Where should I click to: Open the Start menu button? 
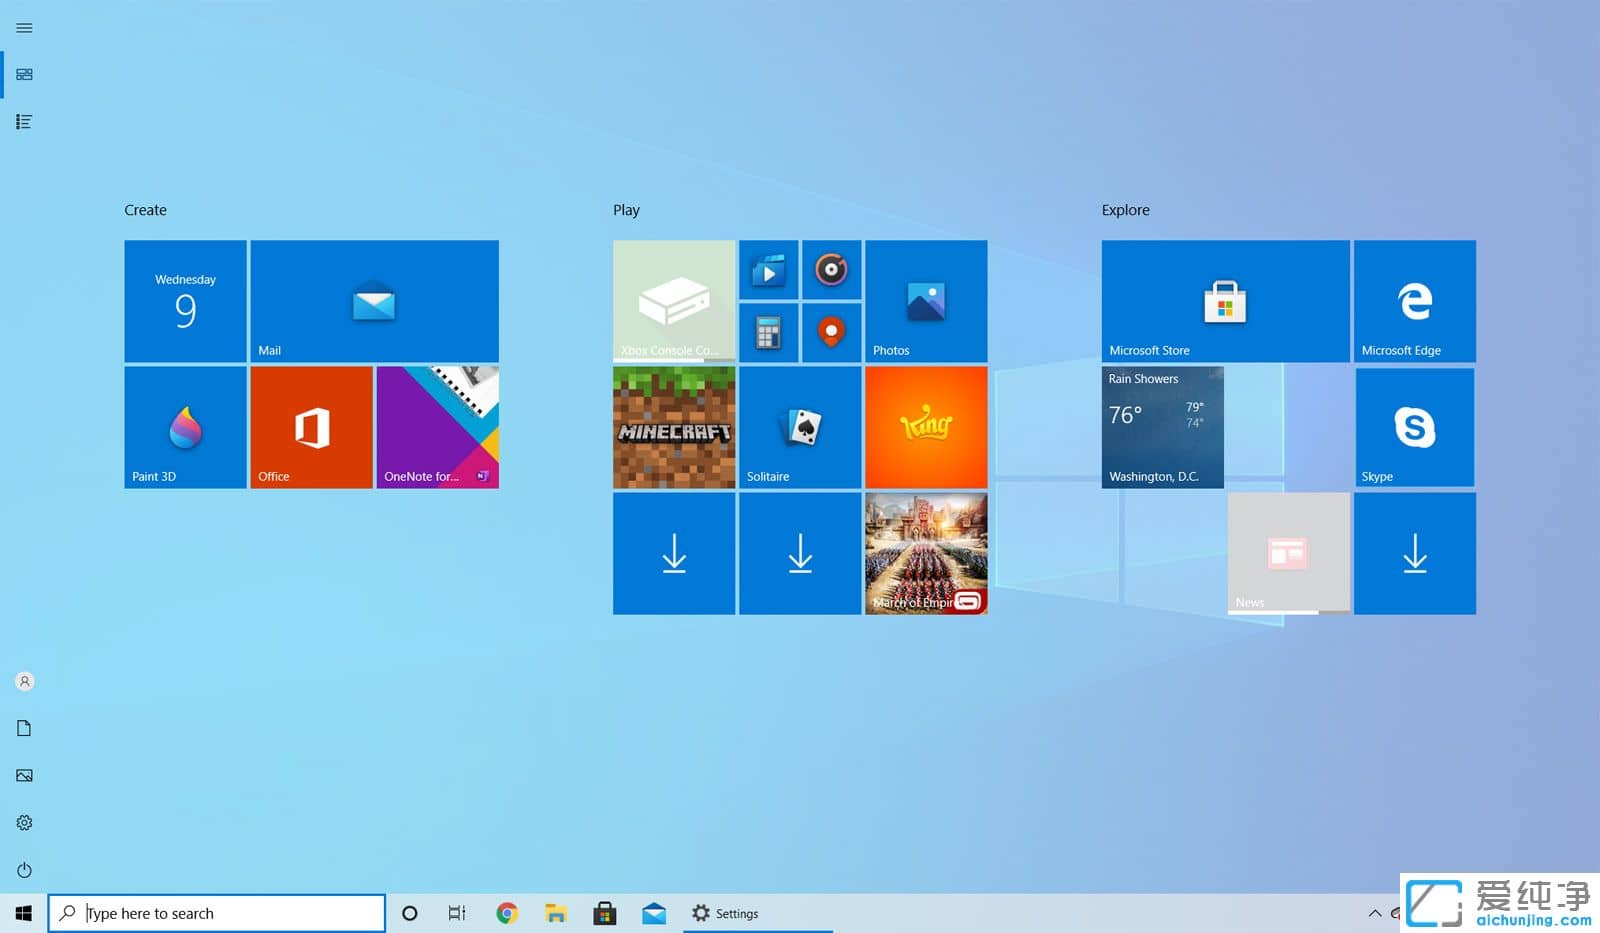pos(24,912)
